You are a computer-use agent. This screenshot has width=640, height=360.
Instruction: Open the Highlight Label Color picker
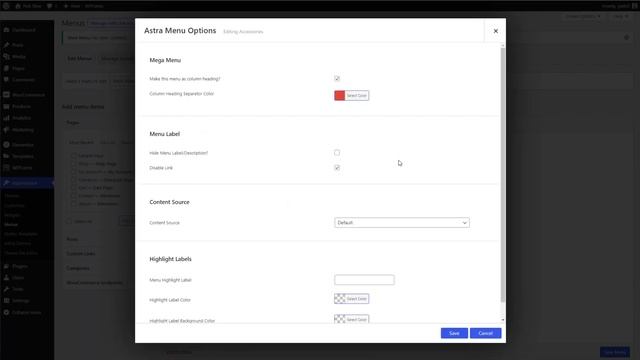pyautogui.click(x=351, y=299)
